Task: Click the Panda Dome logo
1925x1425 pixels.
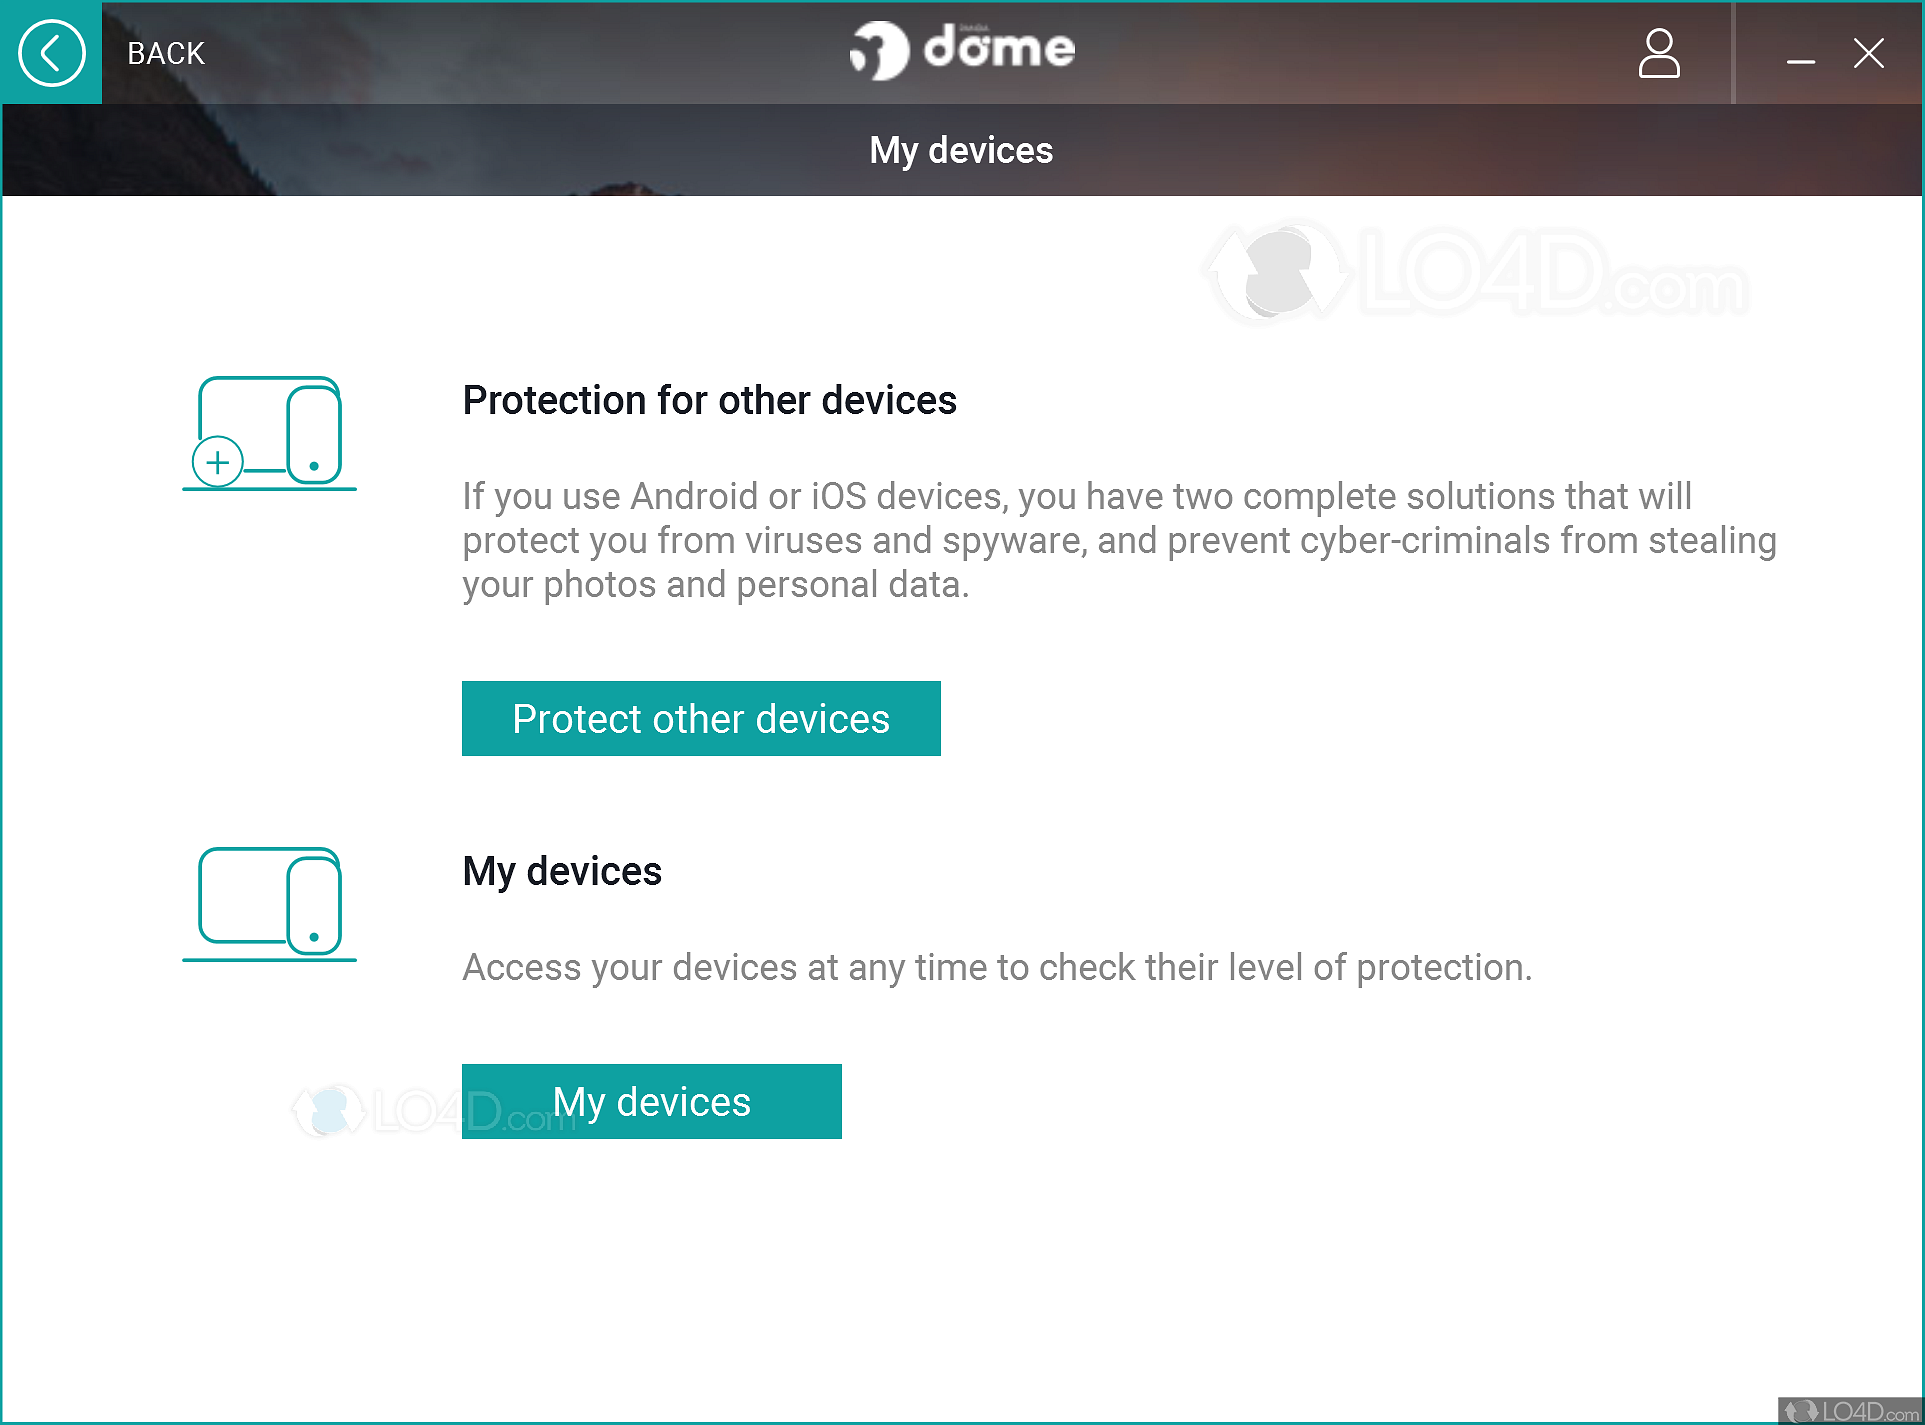Action: coord(962,50)
